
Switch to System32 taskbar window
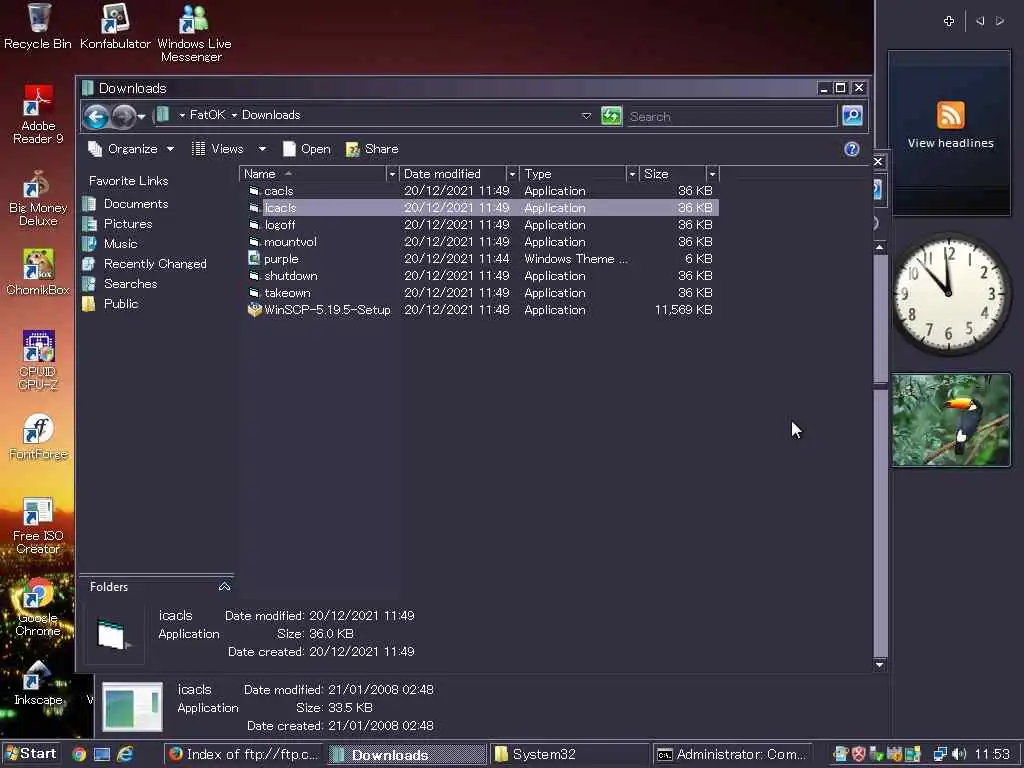pyautogui.click(x=569, y=754)
